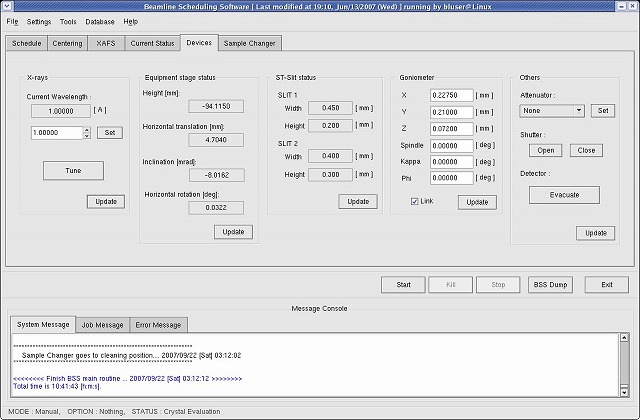The height and width of the screenshot is (420, 640).
Task: Select the Devices tab
Action: pos(199,42)
